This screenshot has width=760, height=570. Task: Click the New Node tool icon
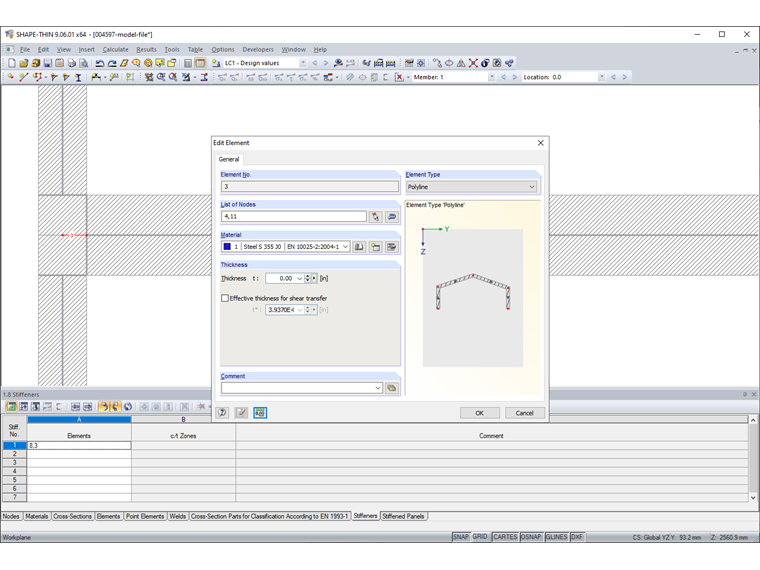[11, 77]
